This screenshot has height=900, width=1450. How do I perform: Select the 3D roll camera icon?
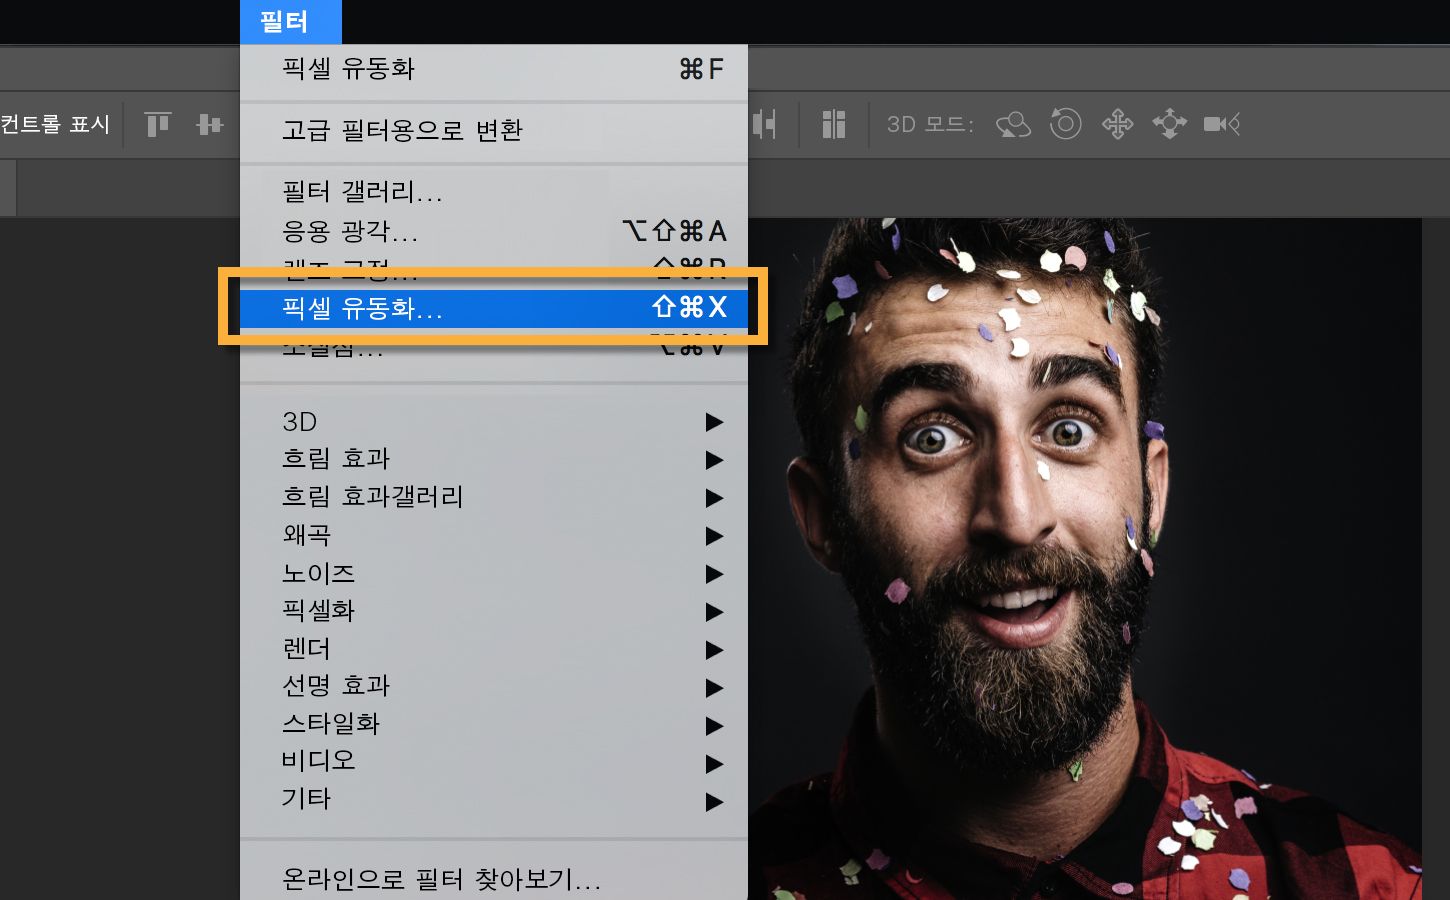[x=1065, y=124]
